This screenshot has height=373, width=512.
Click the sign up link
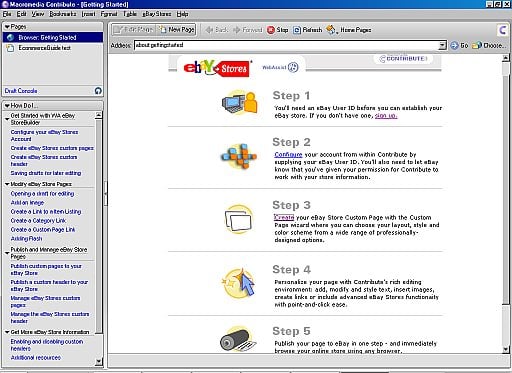click(x=386, y=116)
